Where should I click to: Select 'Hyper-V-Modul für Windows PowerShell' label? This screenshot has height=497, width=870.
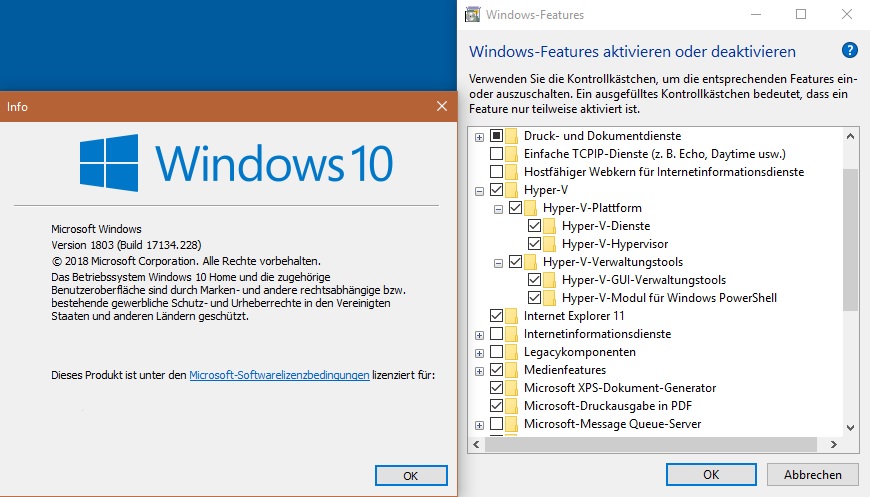click(x=669, y=298)
